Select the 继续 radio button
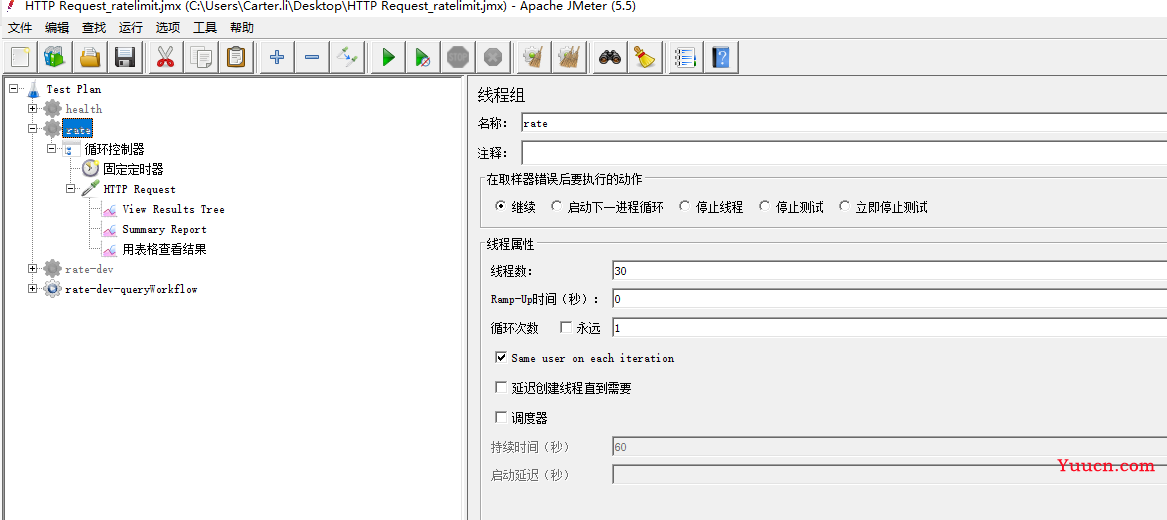 pos(501,207)
